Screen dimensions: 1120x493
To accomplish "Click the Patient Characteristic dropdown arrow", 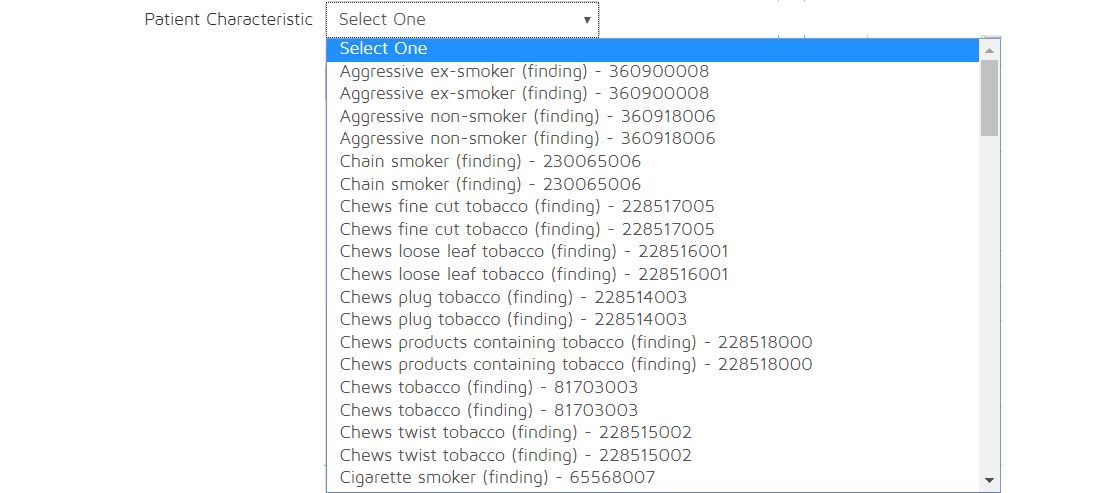I will pos(586,20).
